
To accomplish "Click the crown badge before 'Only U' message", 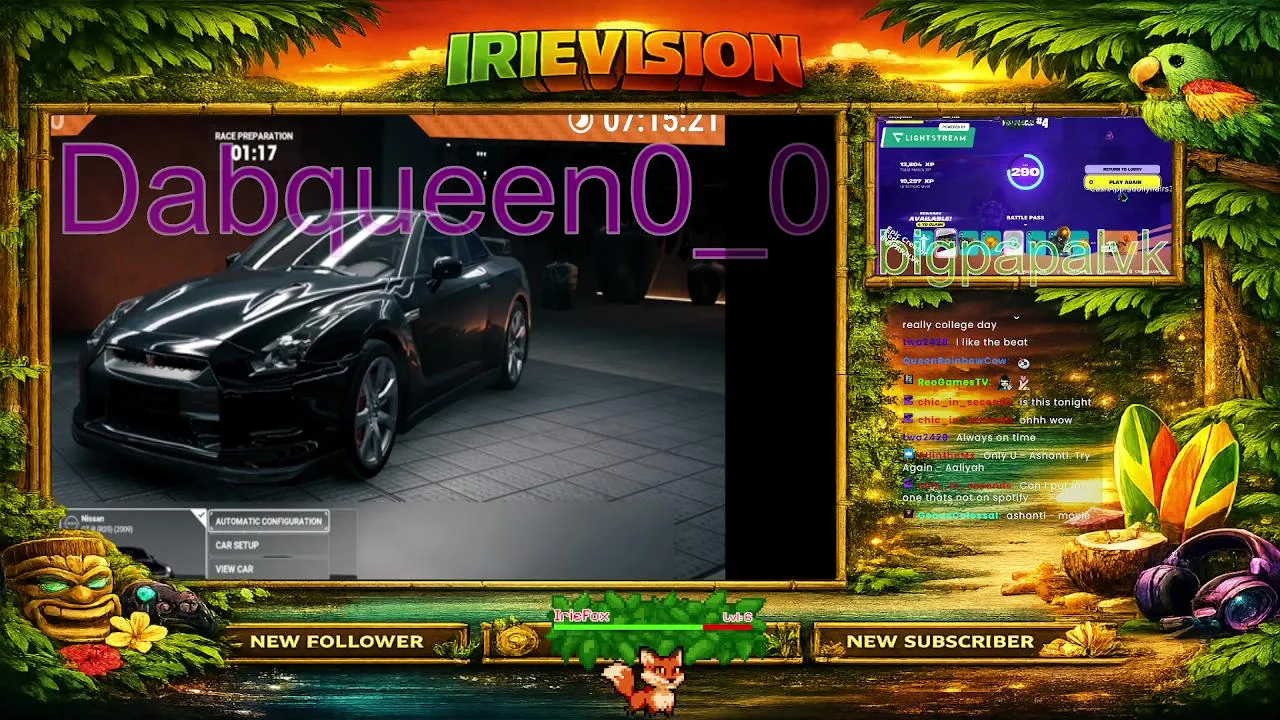I will click(x=908, y=454).
